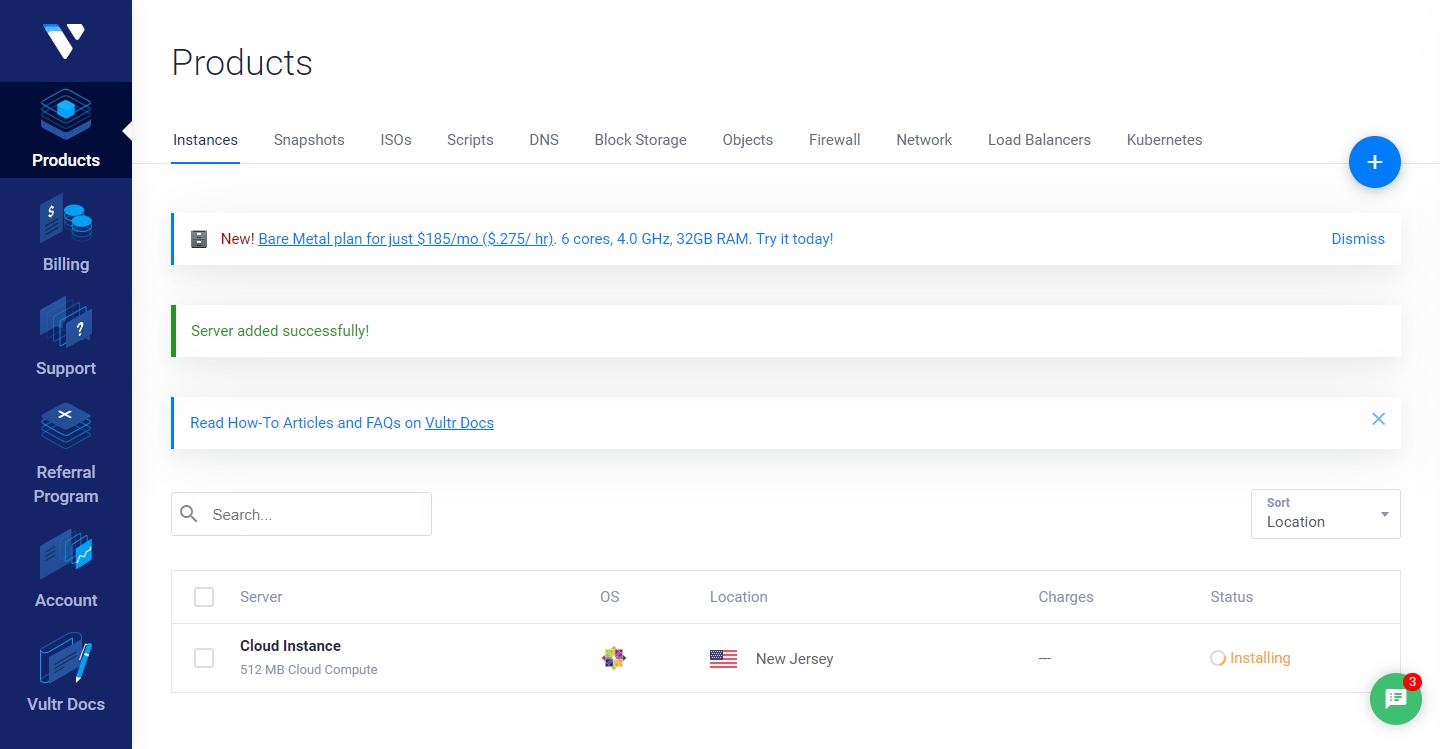Viewport: 1440px width, 749px height.
Task: Open Billing section in sidebar
Action: click(66, 234)
